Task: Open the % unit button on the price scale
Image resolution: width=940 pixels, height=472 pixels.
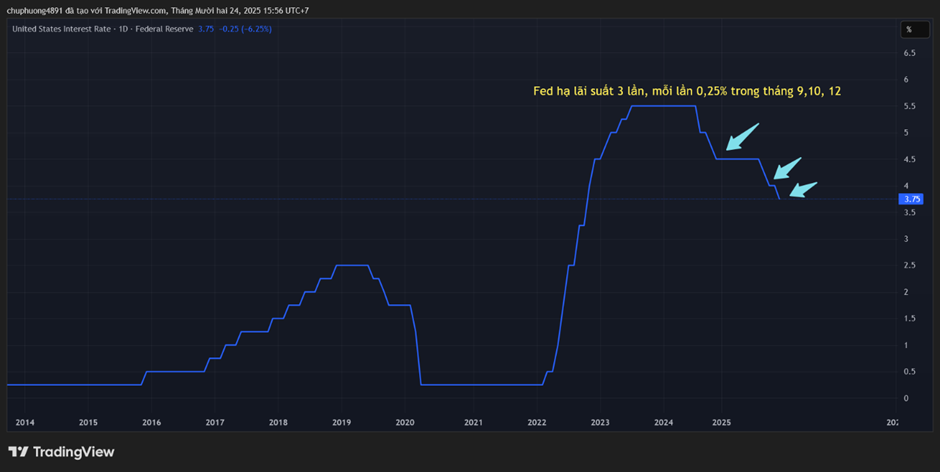Action: pos(909,29)
